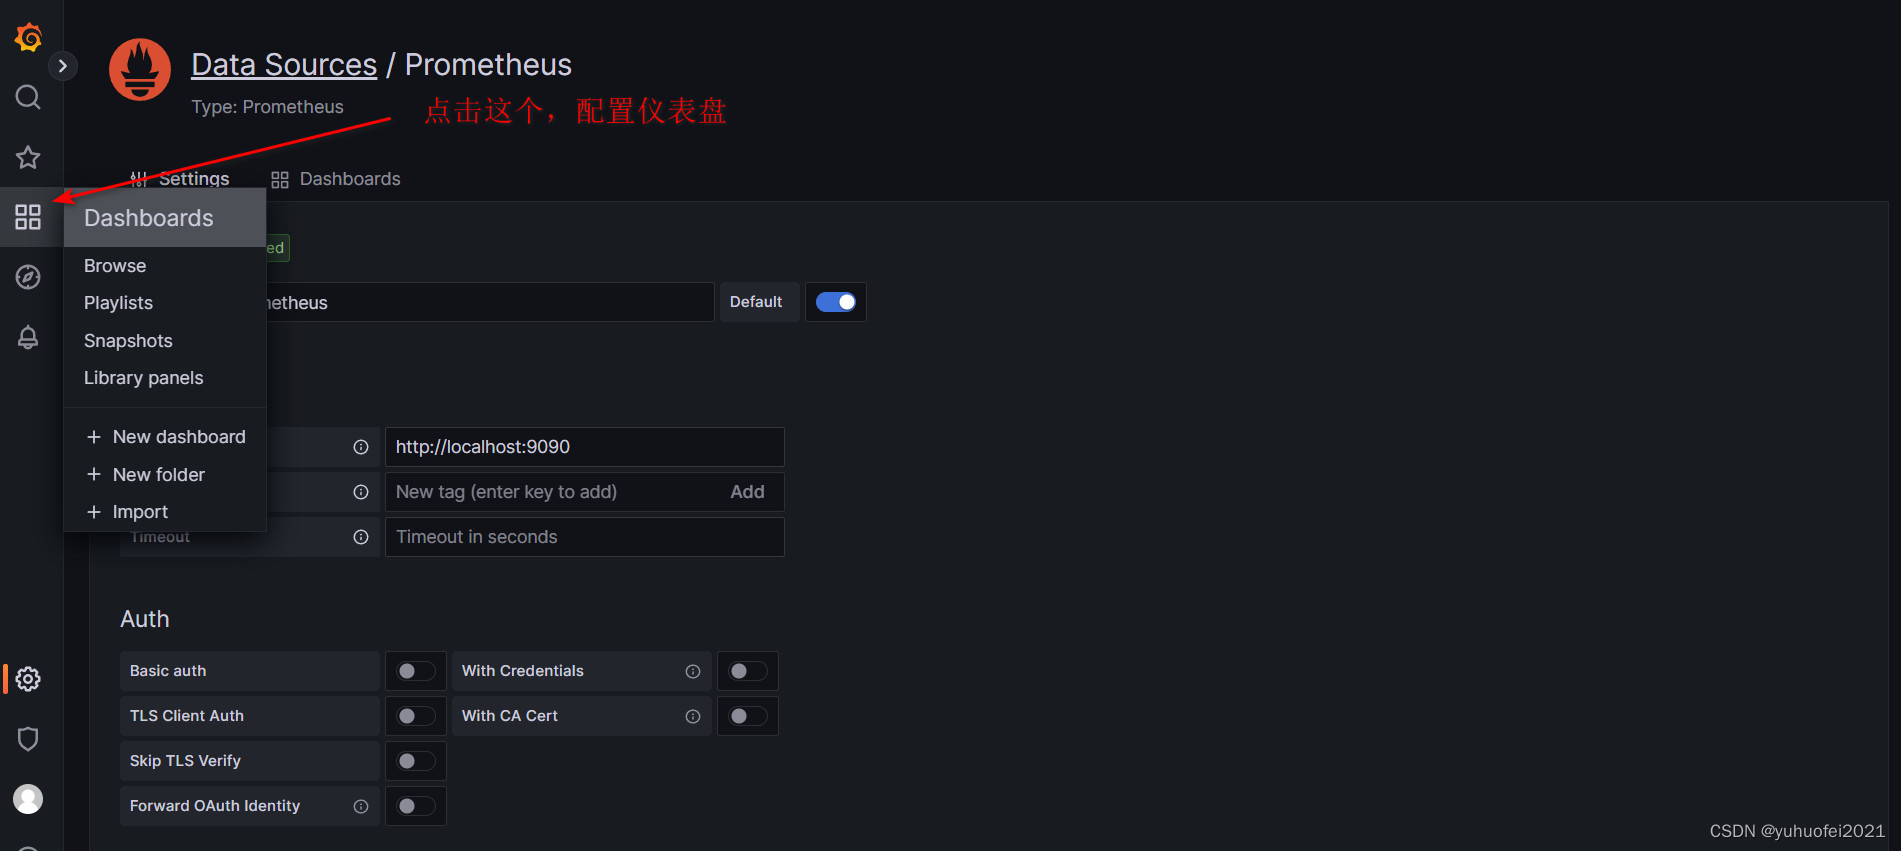This screenshot has height=851, width=1901.
Task: Click the Default label text
Action: point(756,302)
